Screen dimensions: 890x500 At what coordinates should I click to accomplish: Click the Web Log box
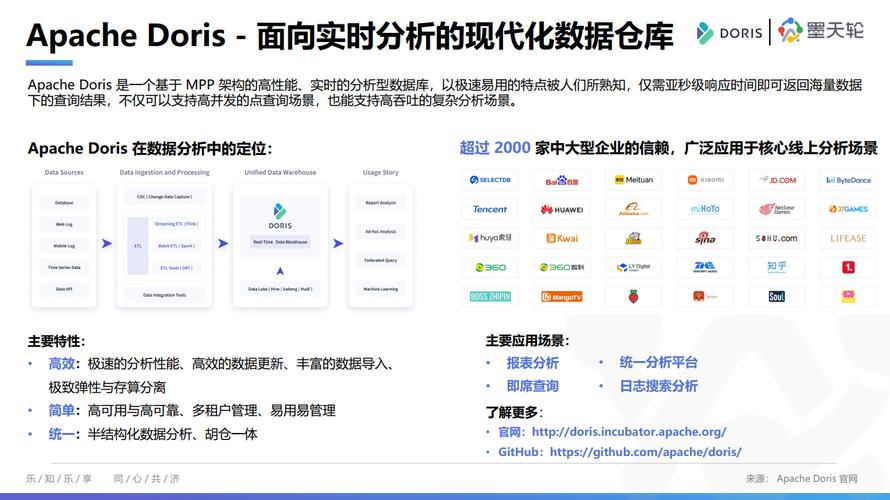64,224
